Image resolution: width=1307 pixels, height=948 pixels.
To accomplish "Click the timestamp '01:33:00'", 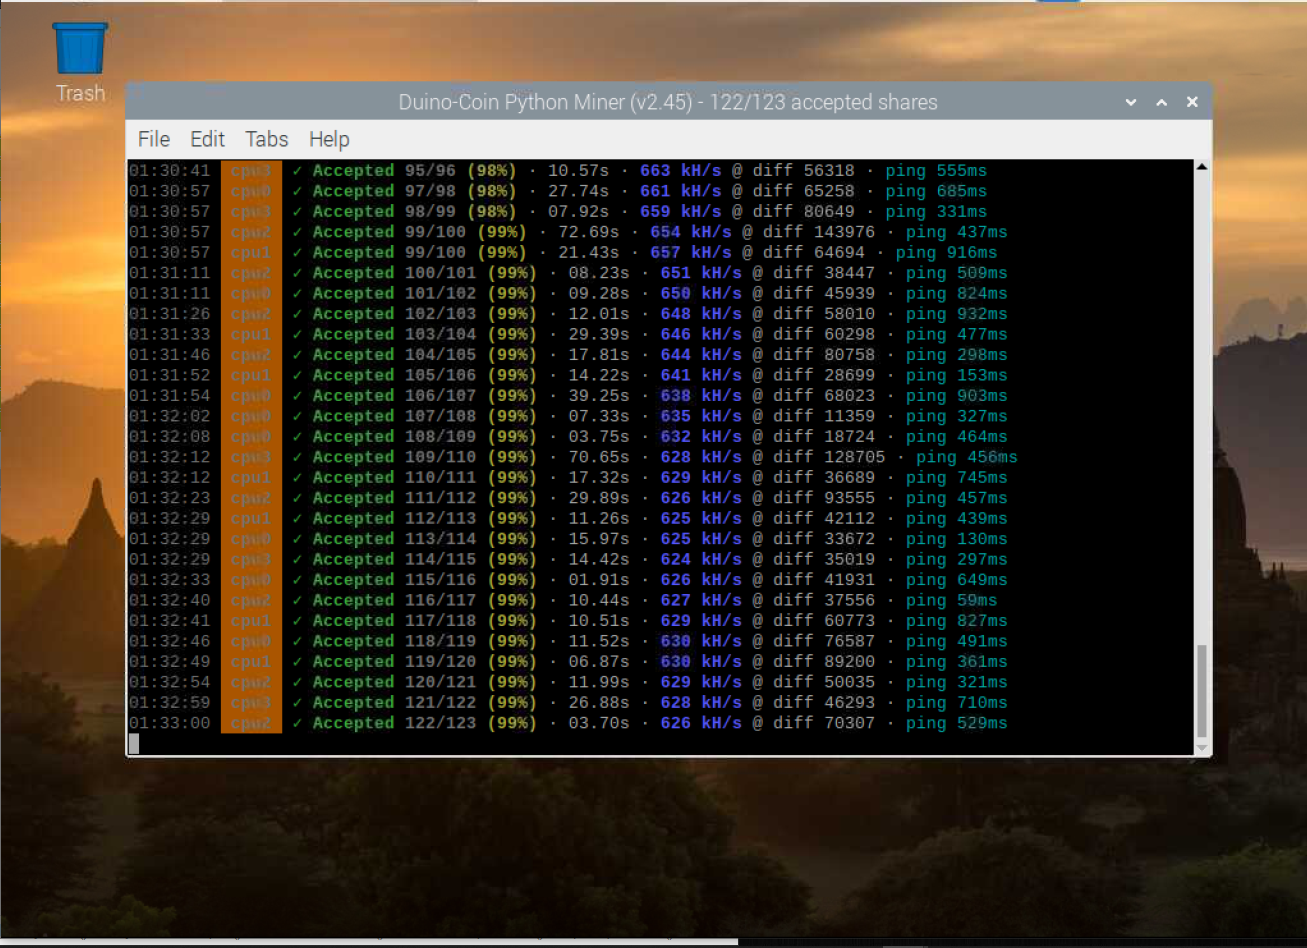I will [169, 723].
